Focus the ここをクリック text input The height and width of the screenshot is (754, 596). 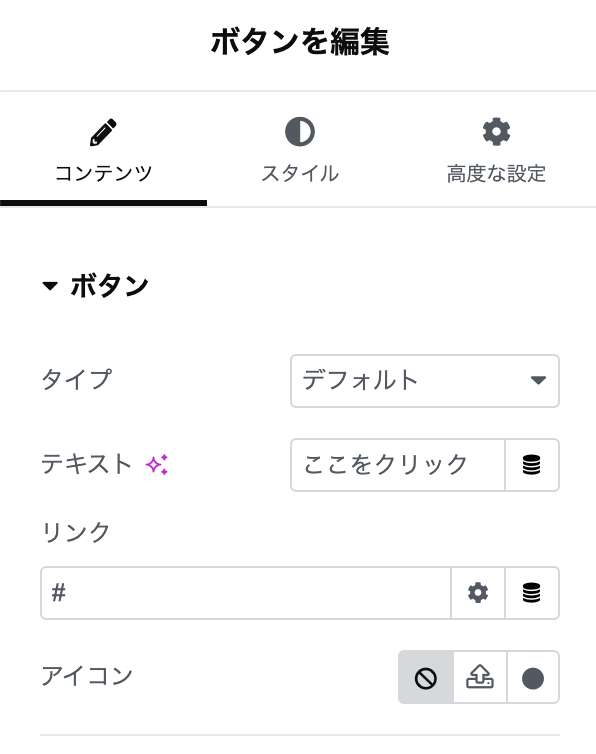(x=398, y=465)
